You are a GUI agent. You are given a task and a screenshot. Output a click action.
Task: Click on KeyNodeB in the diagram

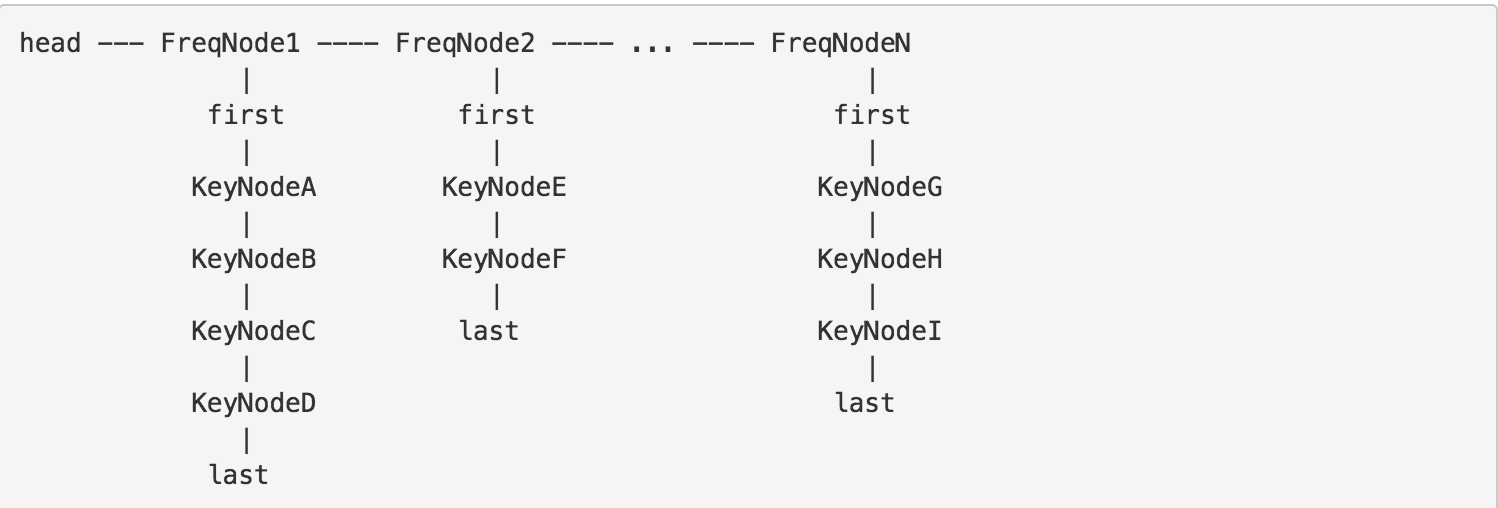[x=254, y=260]
